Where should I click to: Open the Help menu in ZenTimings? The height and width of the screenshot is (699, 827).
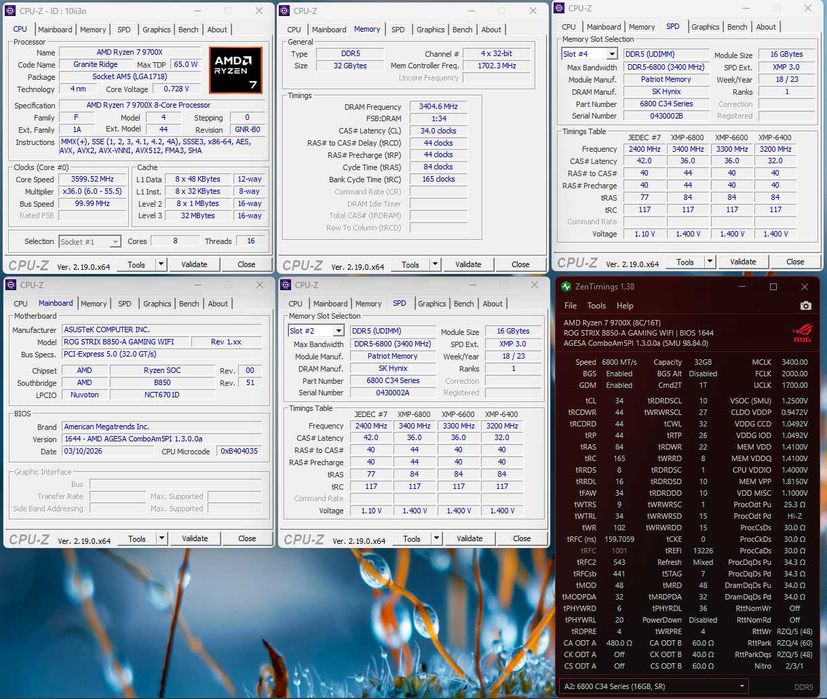pyautogui.click(x=624, y=305)
